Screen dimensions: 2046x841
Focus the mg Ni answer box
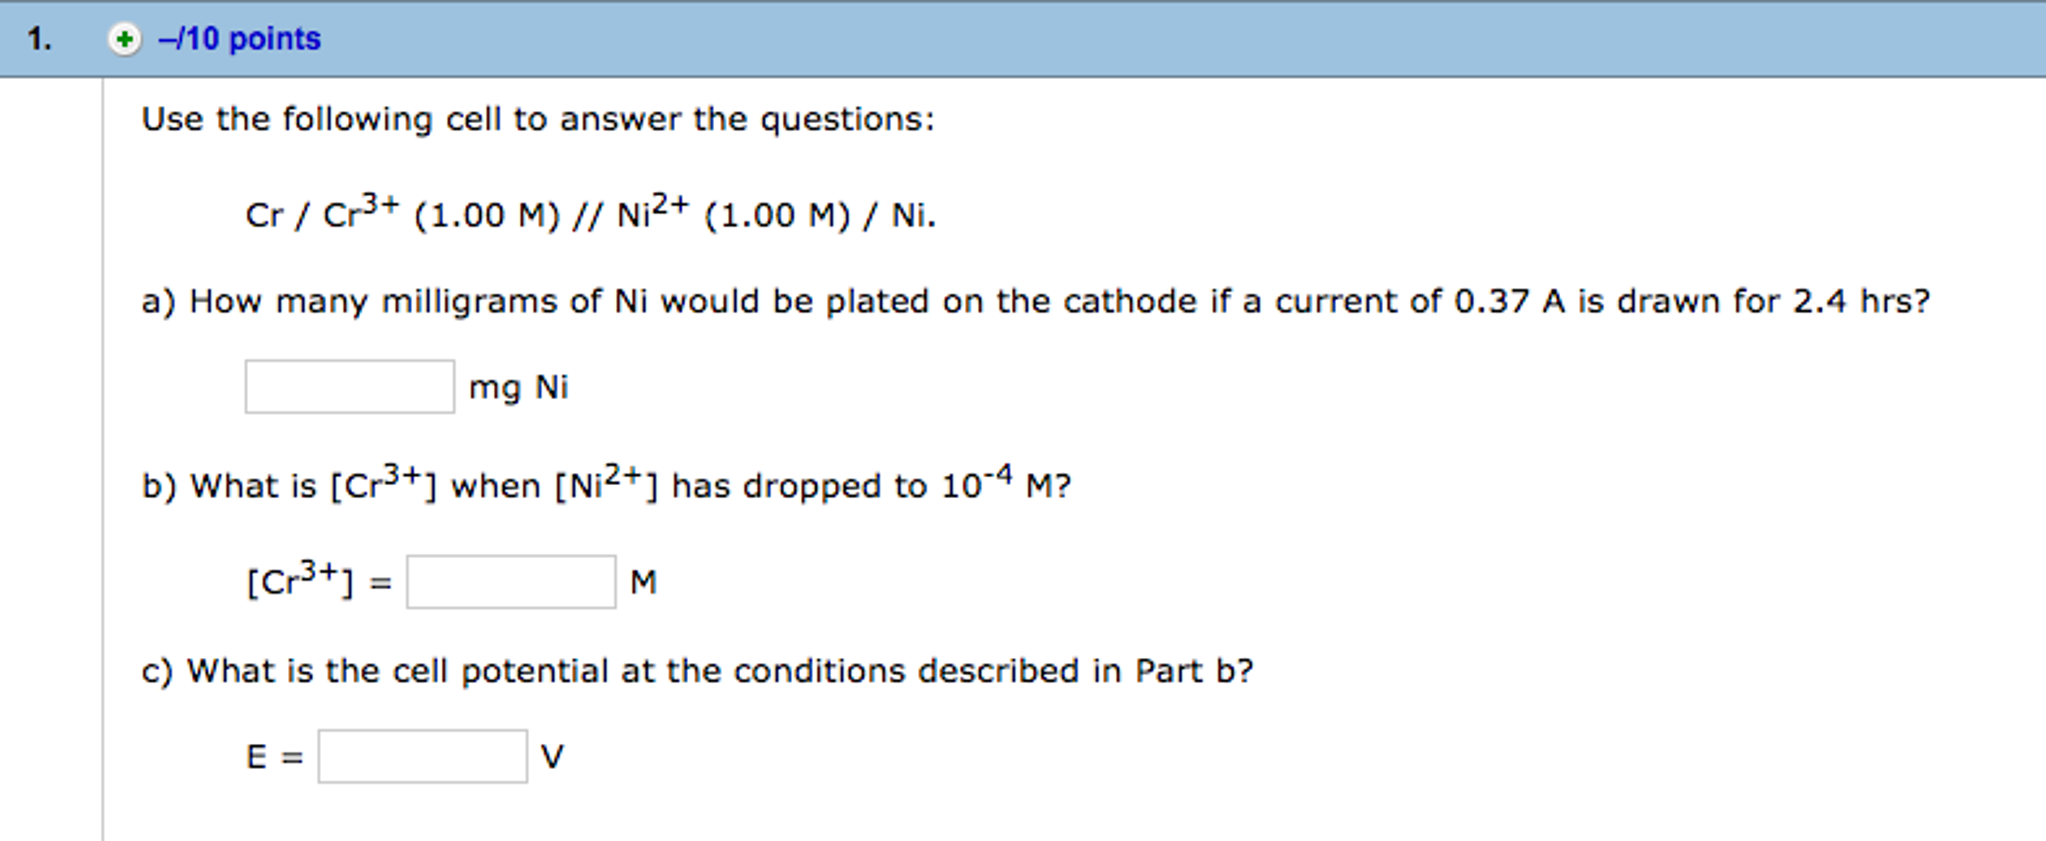point(349,386)
